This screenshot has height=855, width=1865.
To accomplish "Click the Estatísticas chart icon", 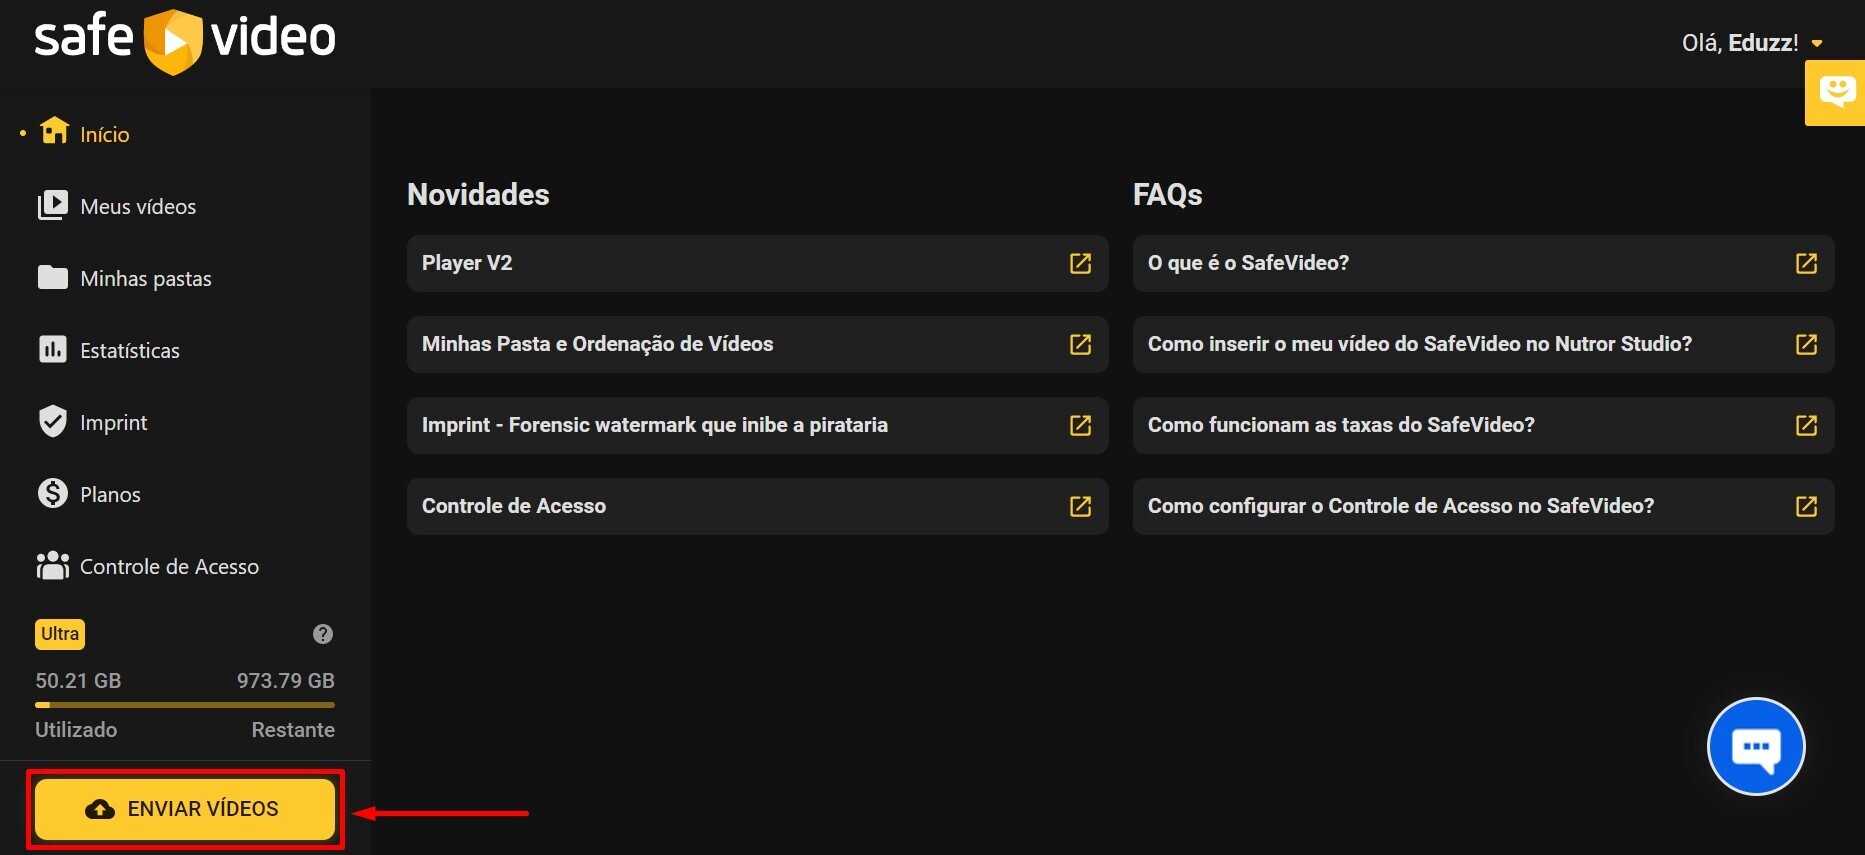I will pyautogui.click(x=52, y=350).
